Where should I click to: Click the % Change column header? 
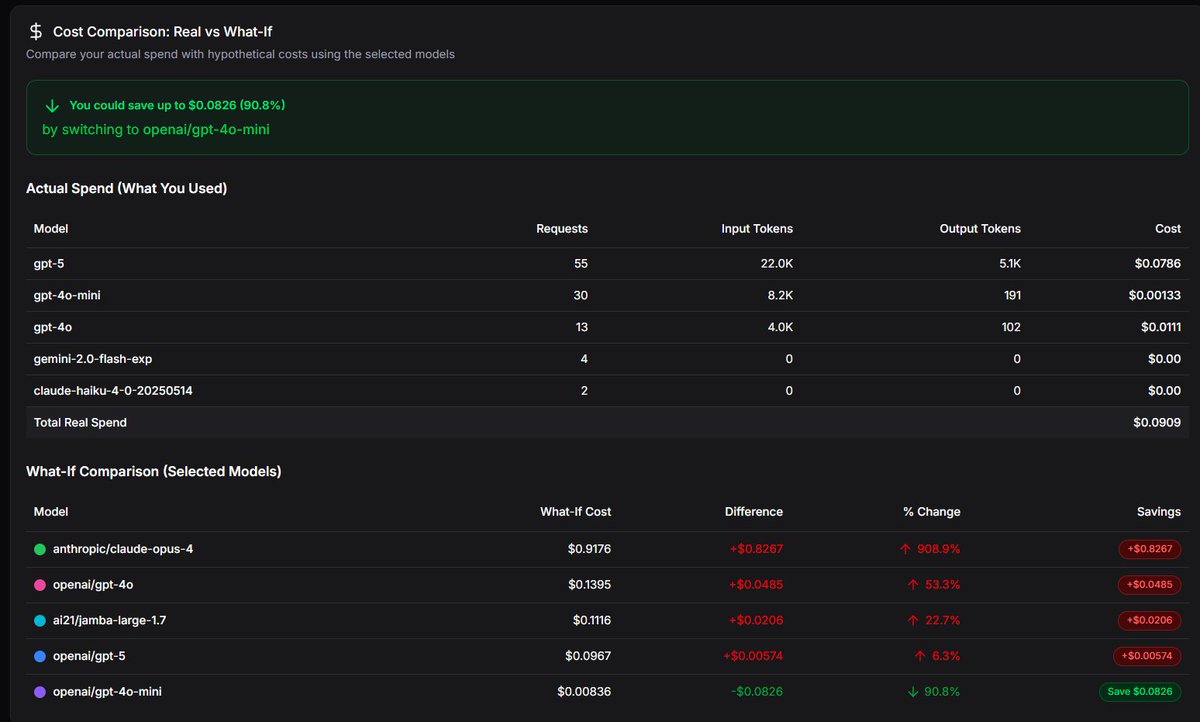click(931, 512)
